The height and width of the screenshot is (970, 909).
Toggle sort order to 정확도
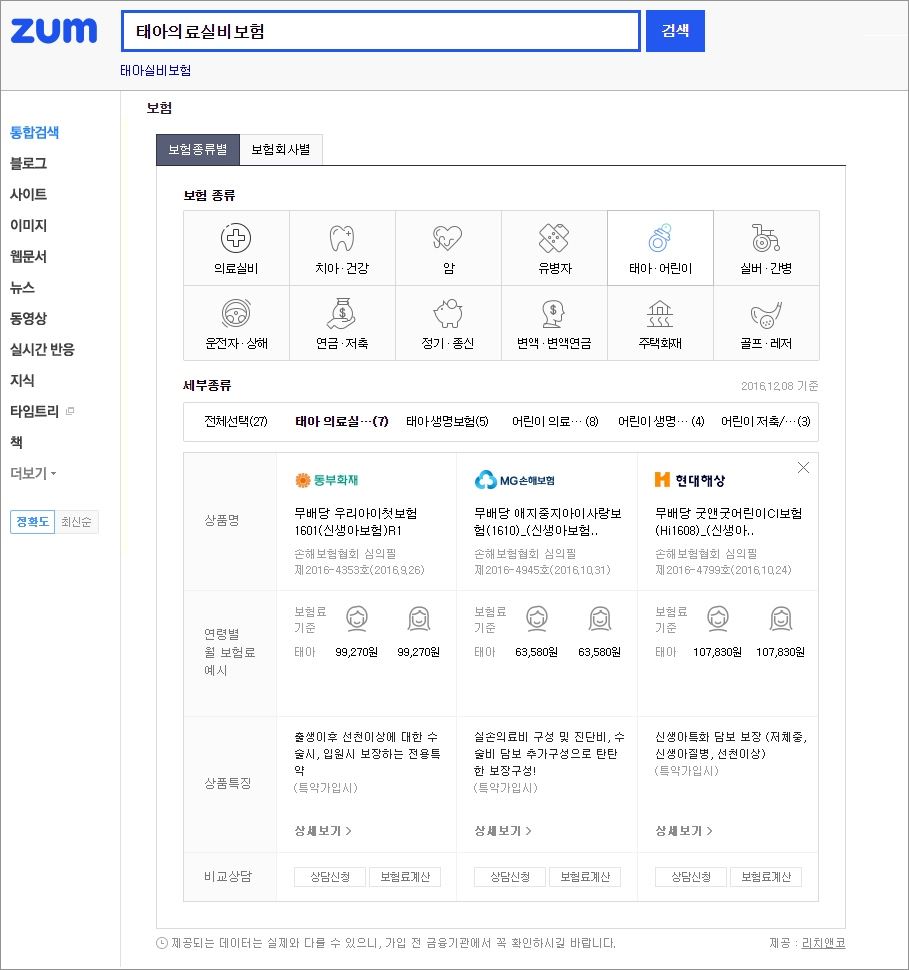pos(32,522)
